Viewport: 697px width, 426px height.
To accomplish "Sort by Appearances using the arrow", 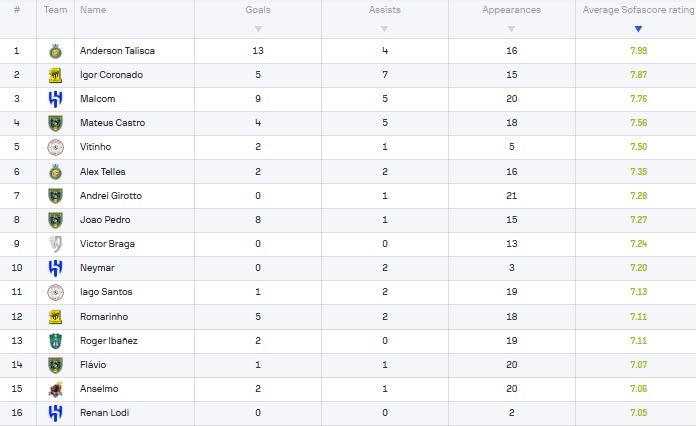I will pyautogui.click(x=511, y=29).
